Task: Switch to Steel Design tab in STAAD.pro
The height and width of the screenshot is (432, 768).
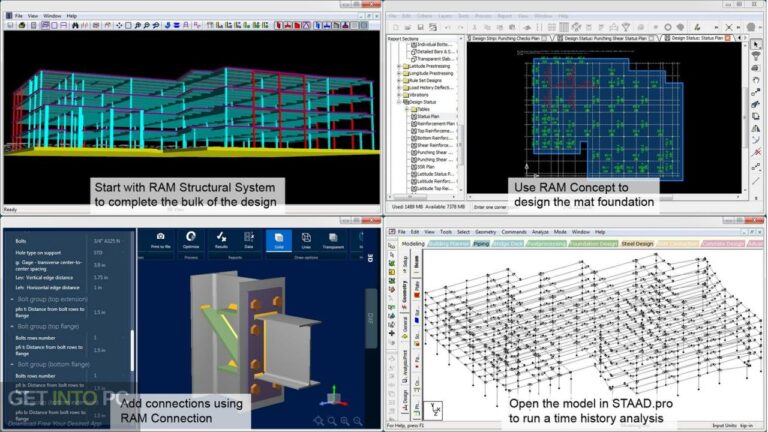Action: point(637,243)
